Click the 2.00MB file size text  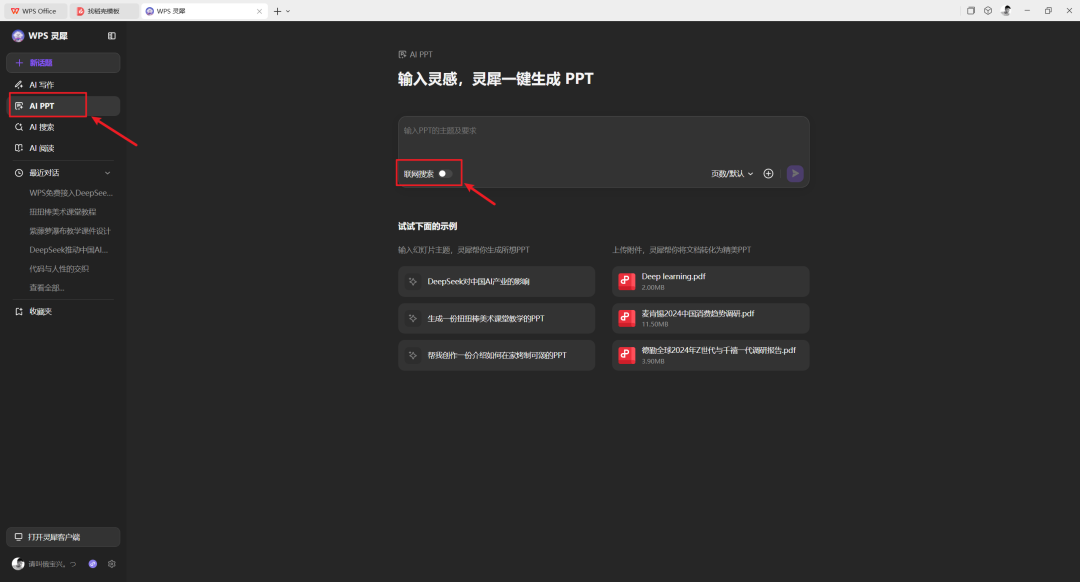pyautogui.click(x=653, y=287)
